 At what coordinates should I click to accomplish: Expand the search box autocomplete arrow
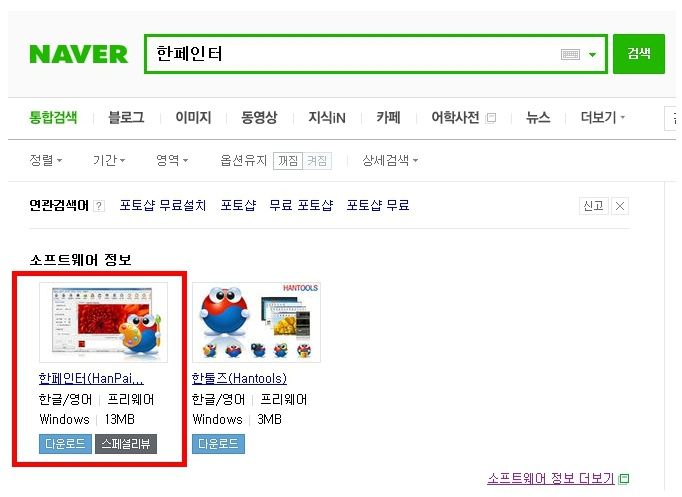[592, 55]
